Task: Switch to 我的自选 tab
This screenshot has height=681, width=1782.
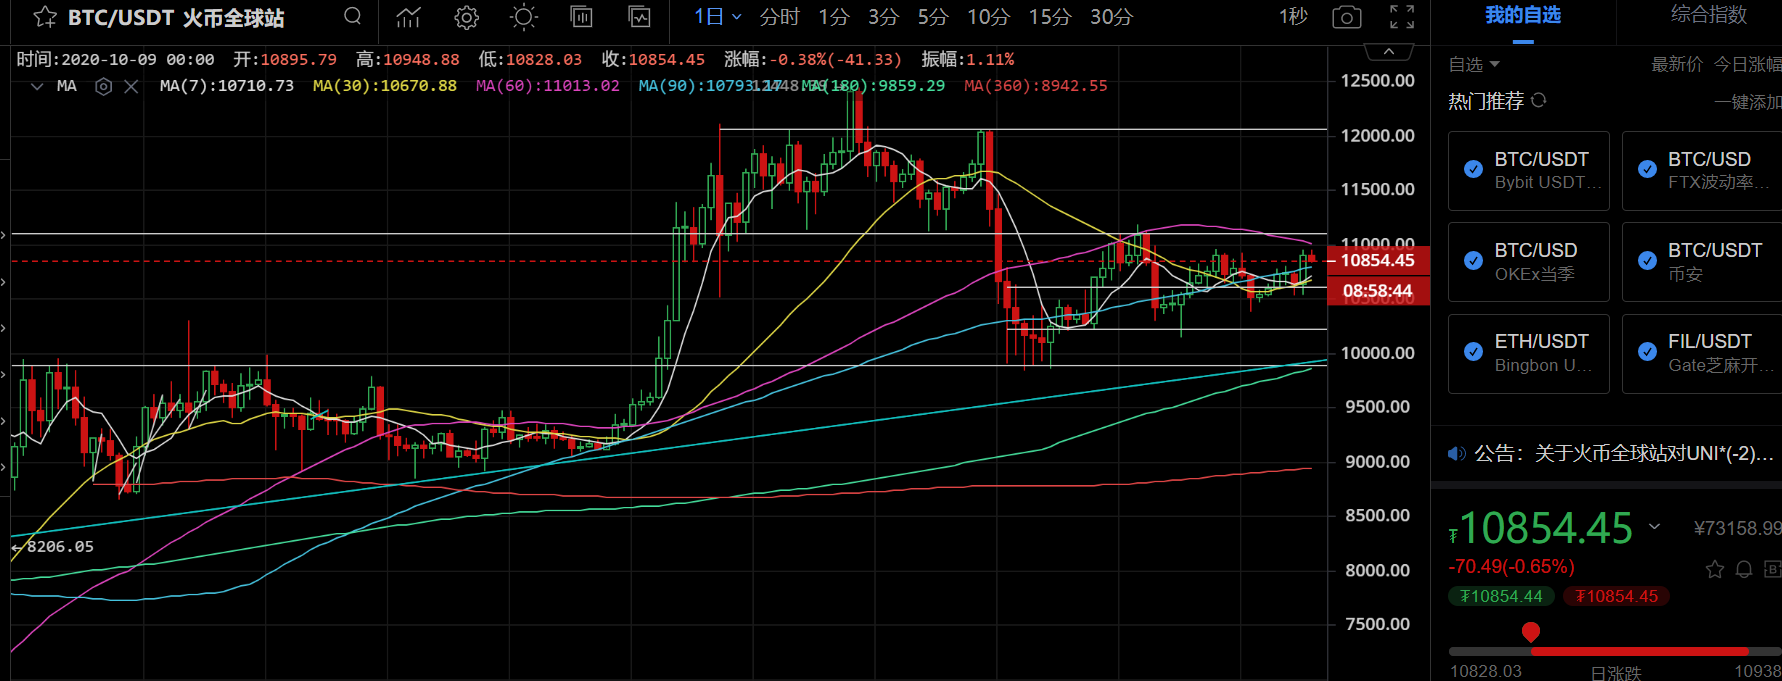Action: [1523, 16]
